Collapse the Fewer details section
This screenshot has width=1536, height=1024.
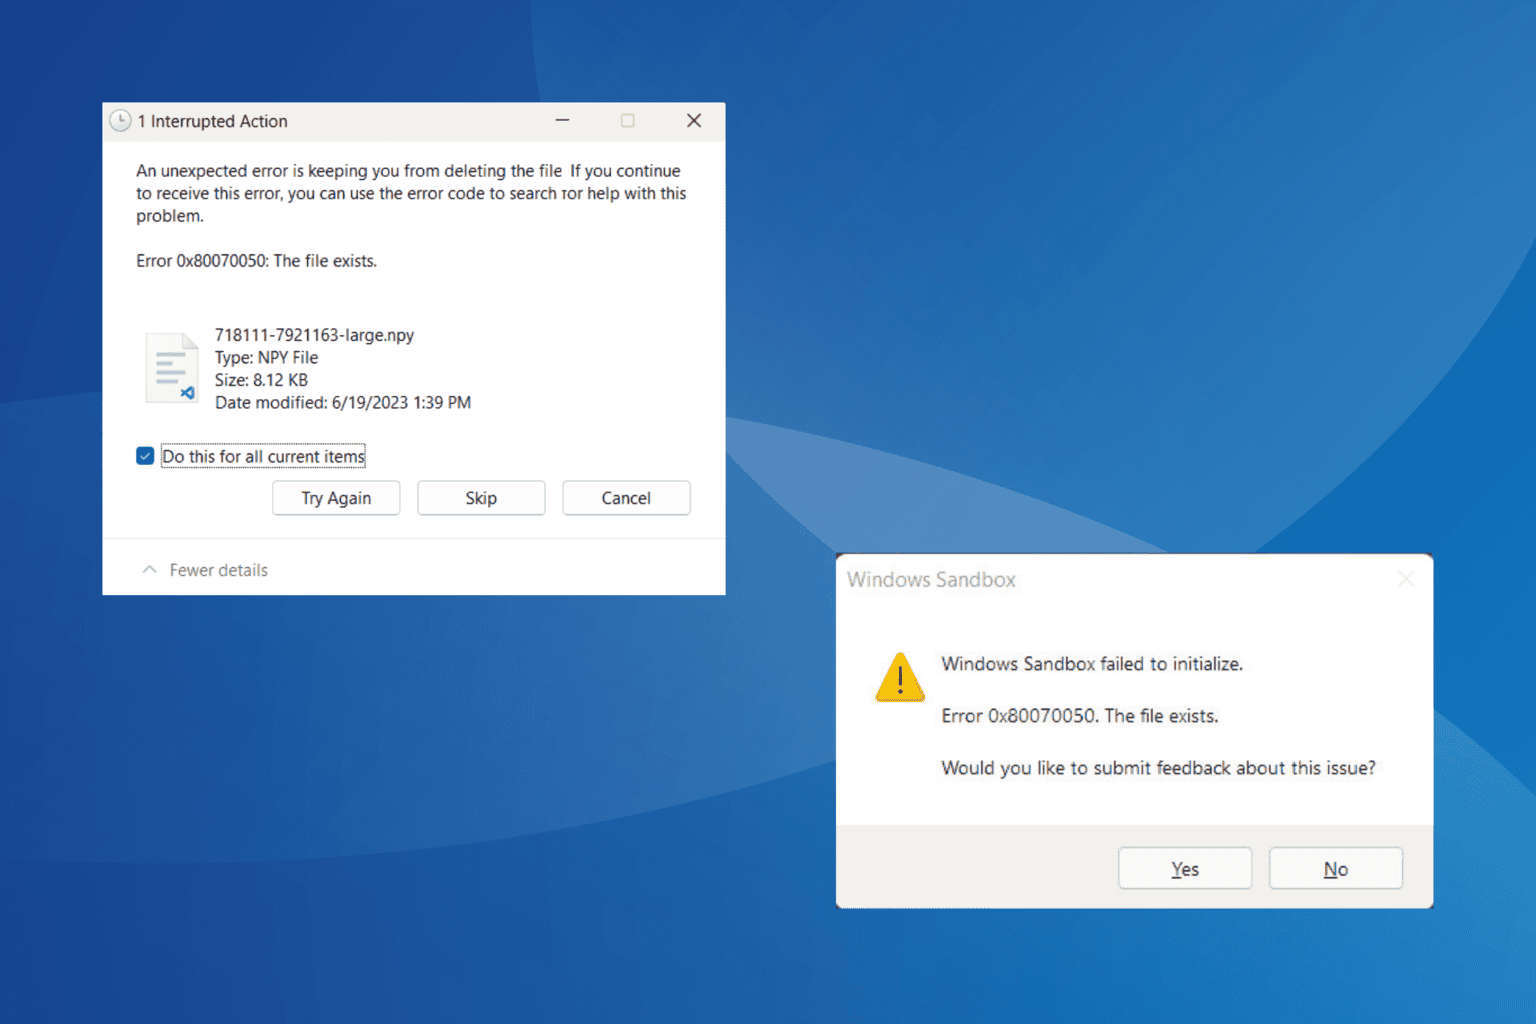(x=205, y=570)
